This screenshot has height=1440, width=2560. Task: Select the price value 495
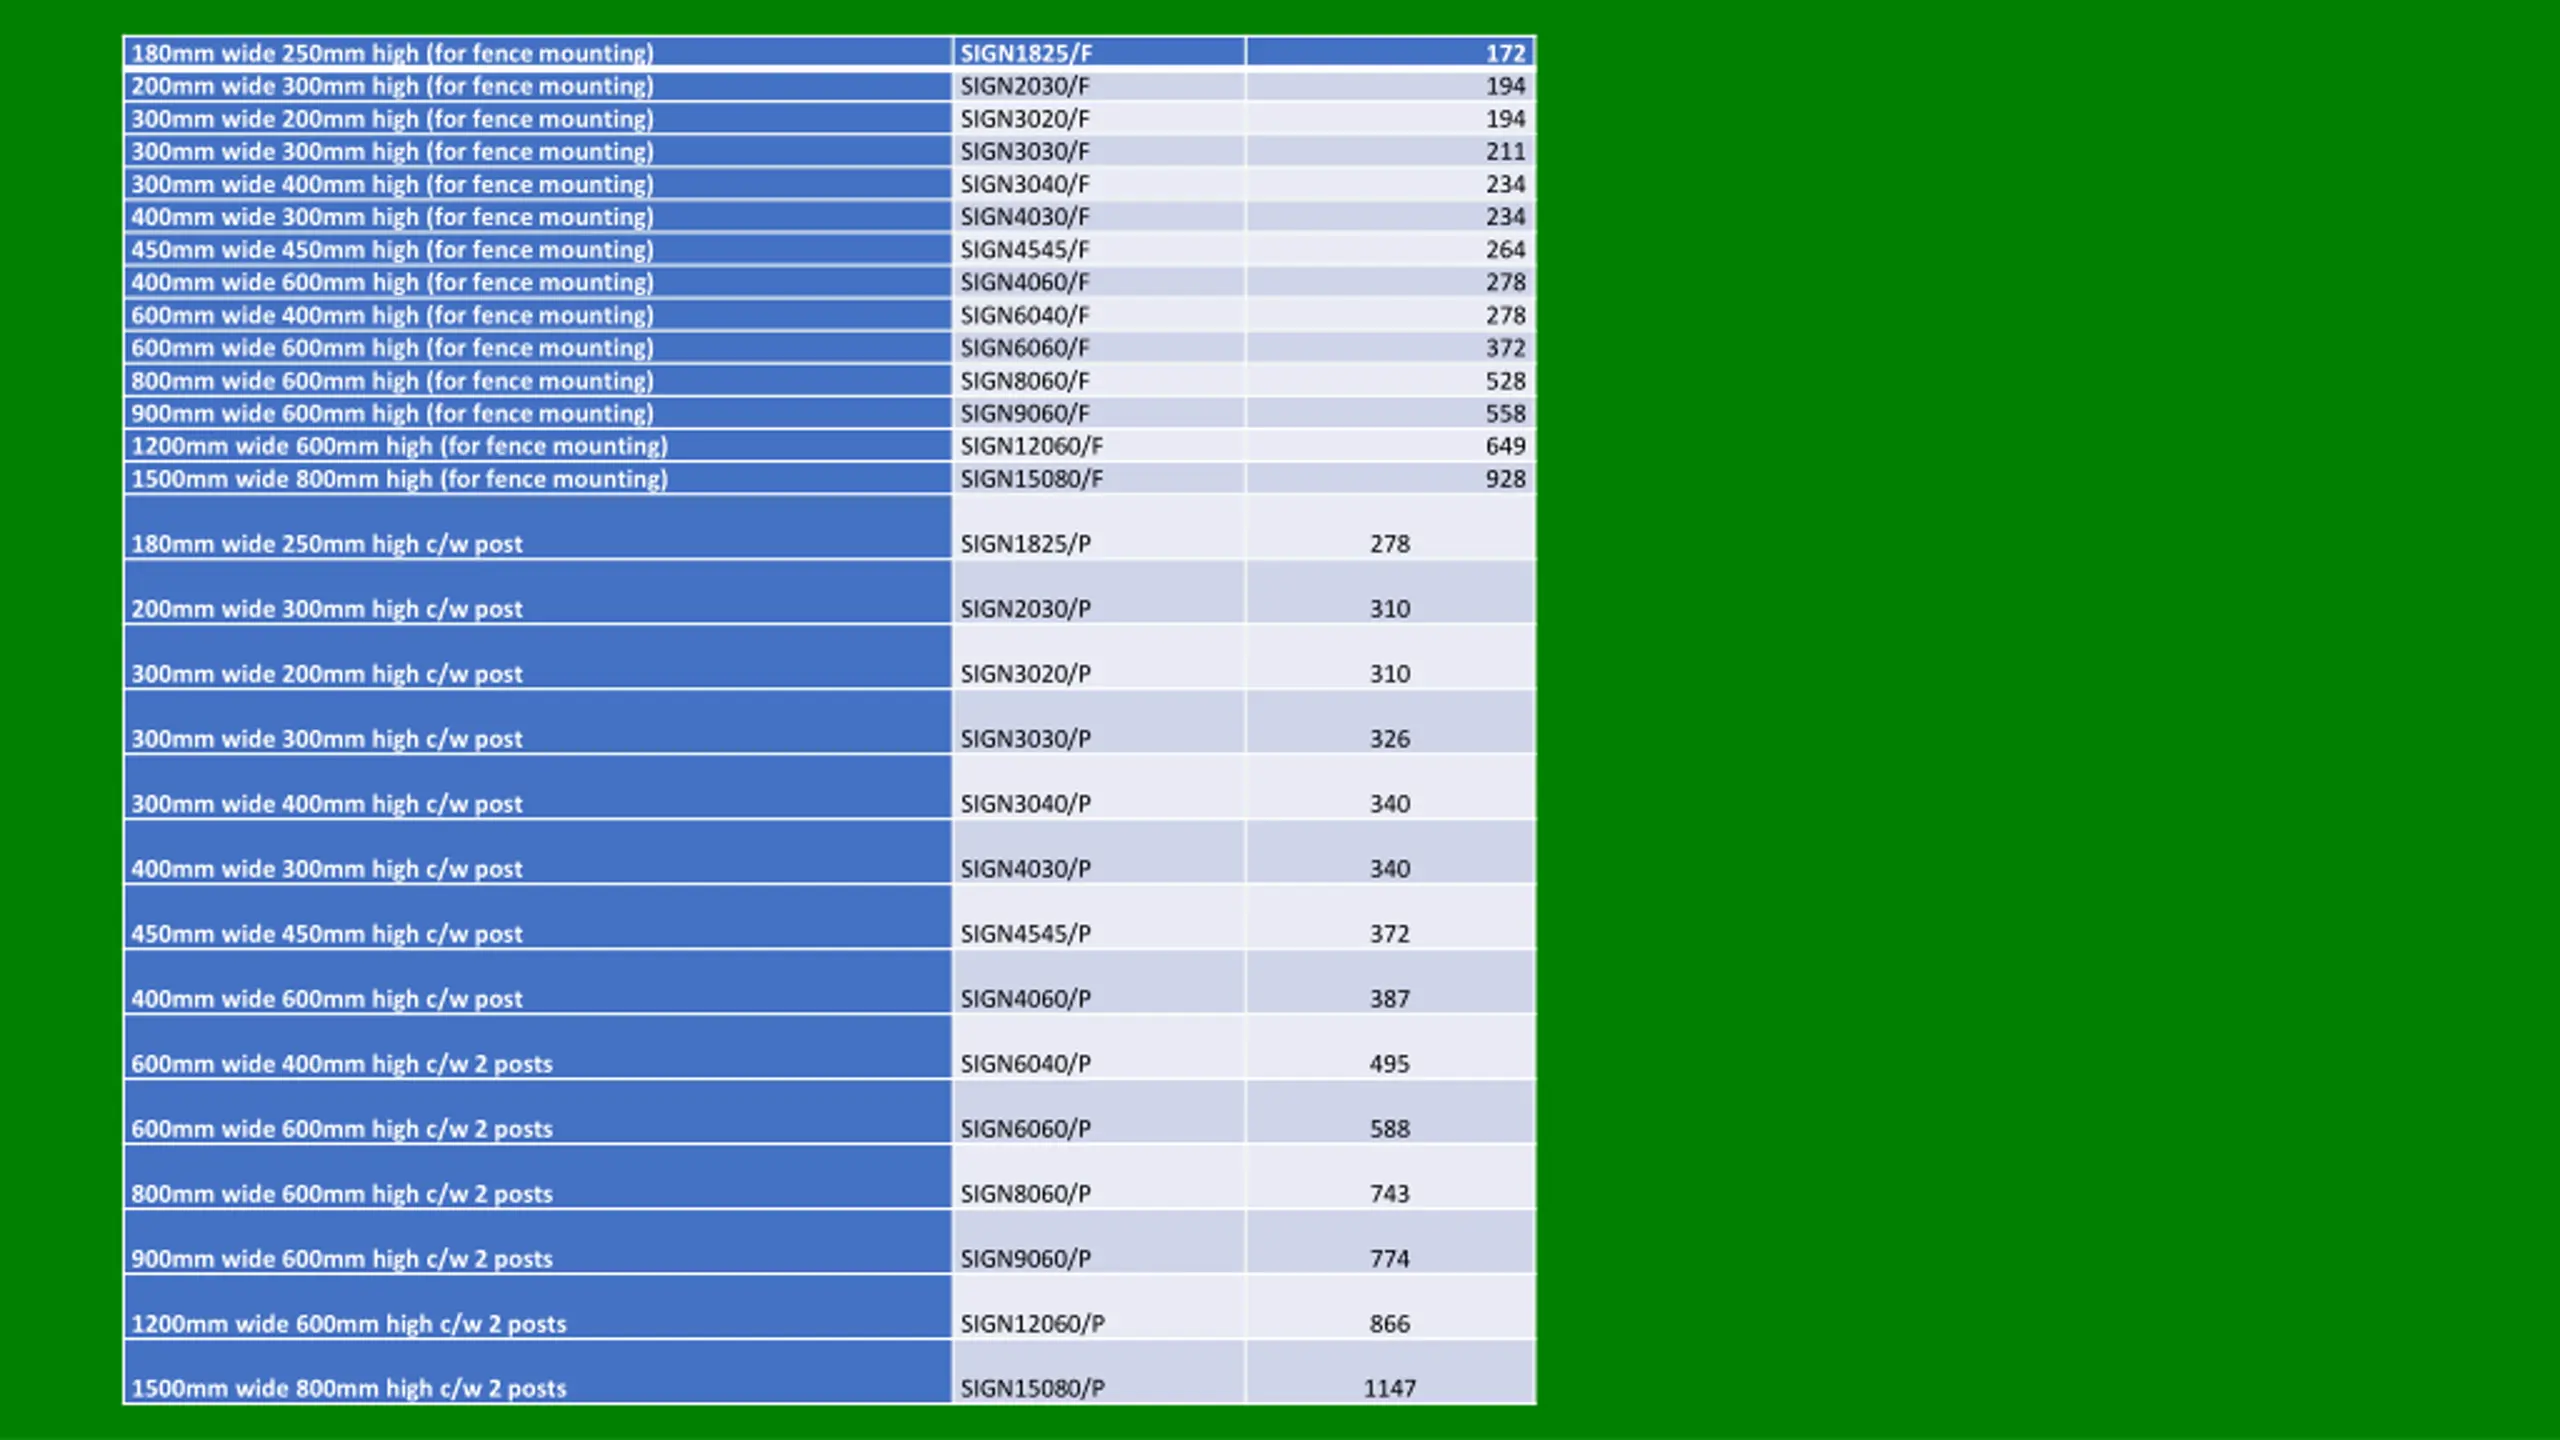pyautogui.click(x=1390, y=1063)
